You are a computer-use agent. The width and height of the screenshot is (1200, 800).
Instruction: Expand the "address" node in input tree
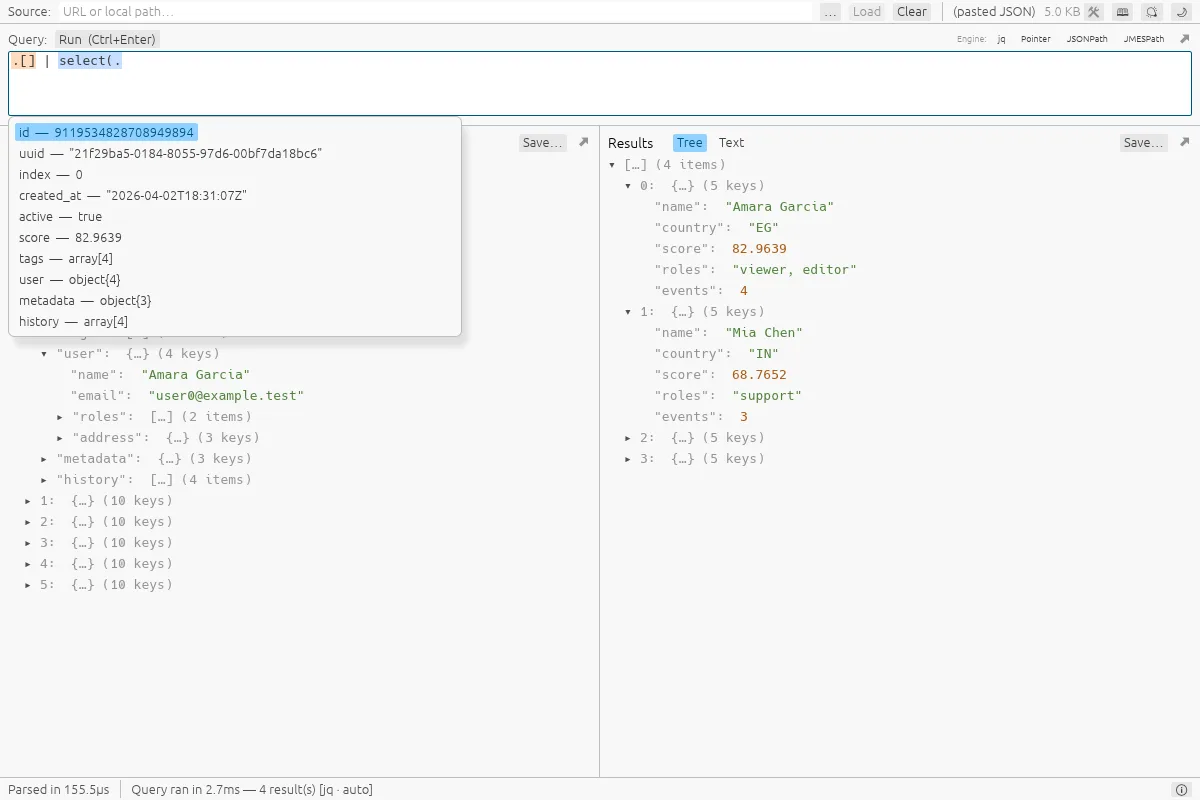click(x=60, y=438)
